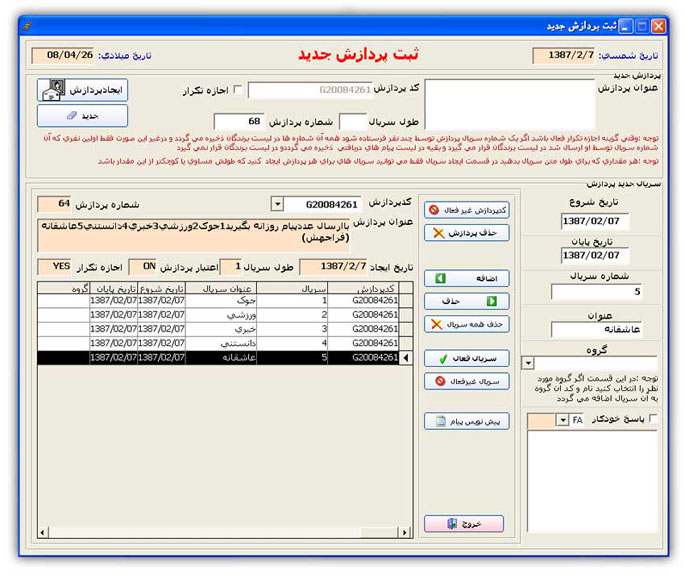
Task: Click the سریال column header
Action: coord(292,288)
